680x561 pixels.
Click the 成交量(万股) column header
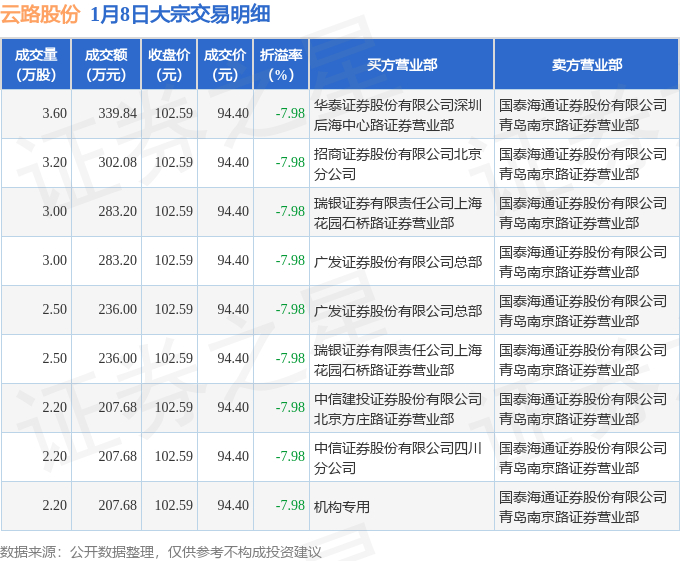(x=36, y=64)
